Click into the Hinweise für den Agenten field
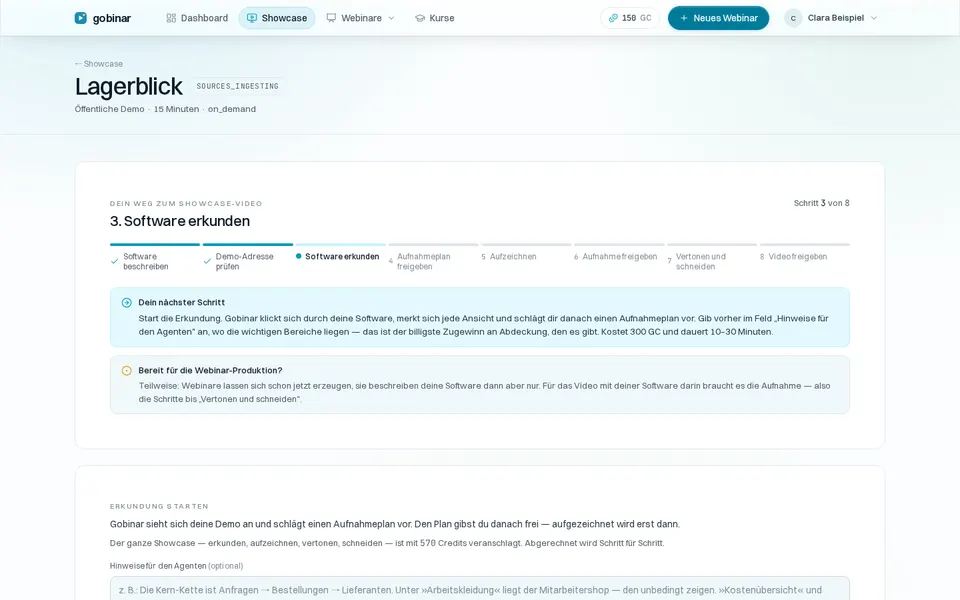The height and width of the screenshot is (600, 960). (x=480, y=588)
